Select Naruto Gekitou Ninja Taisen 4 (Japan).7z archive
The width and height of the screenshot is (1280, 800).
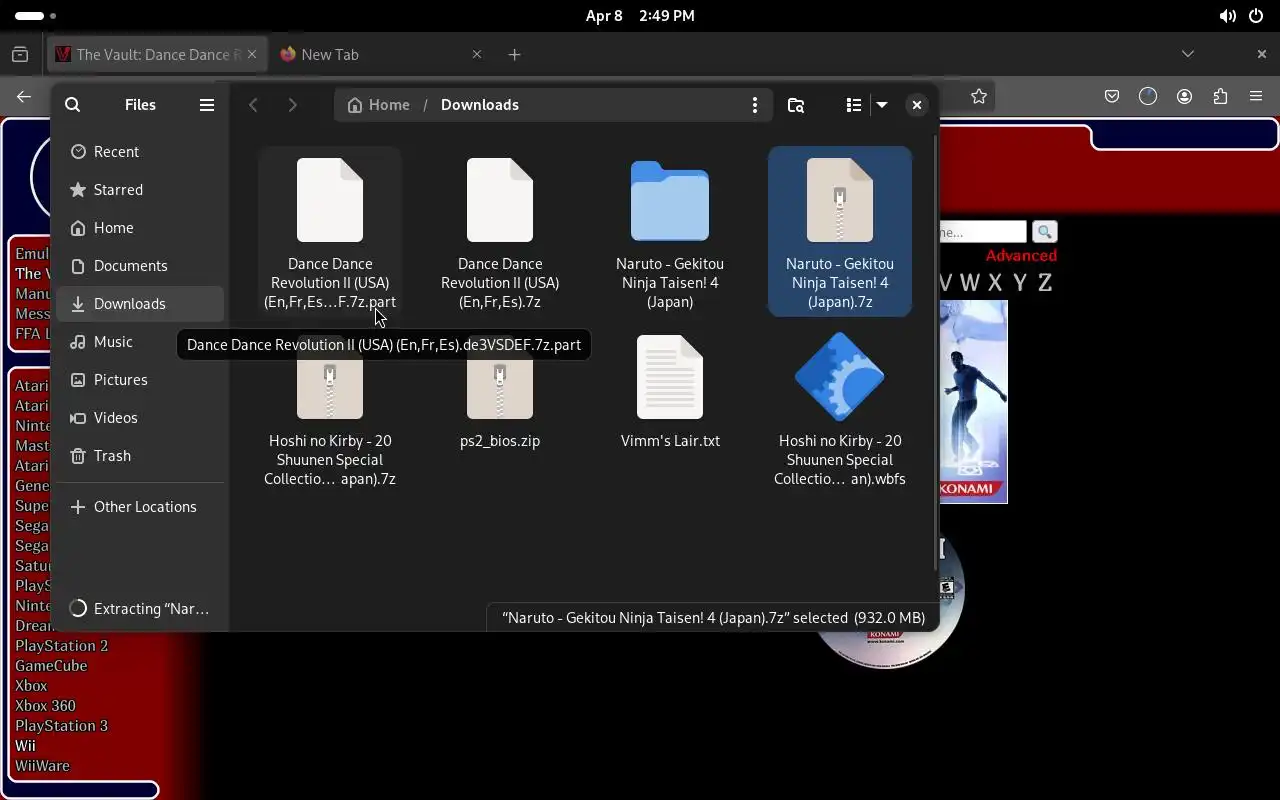point(840,233)
